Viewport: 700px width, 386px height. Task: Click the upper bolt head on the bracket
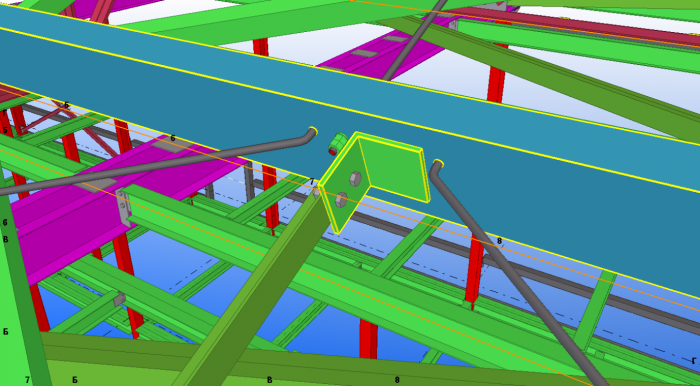click(355, 178)
